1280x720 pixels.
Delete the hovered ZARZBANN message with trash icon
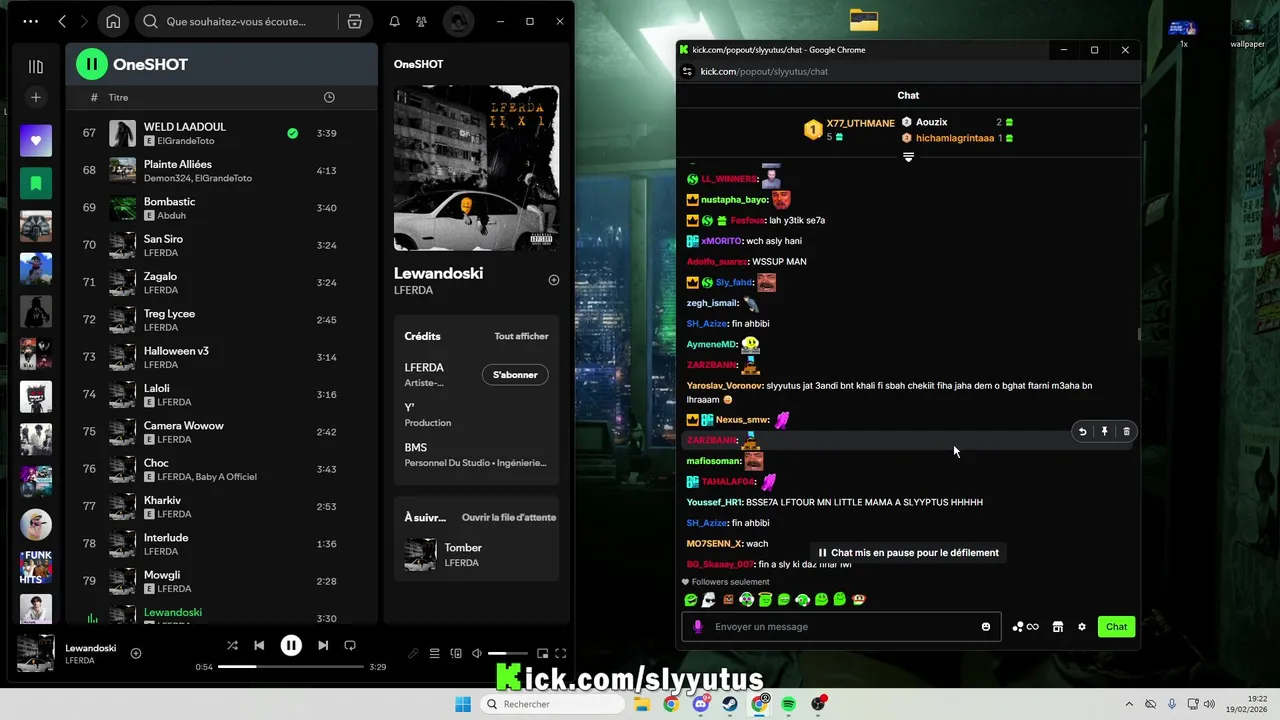pos(1126,432)
